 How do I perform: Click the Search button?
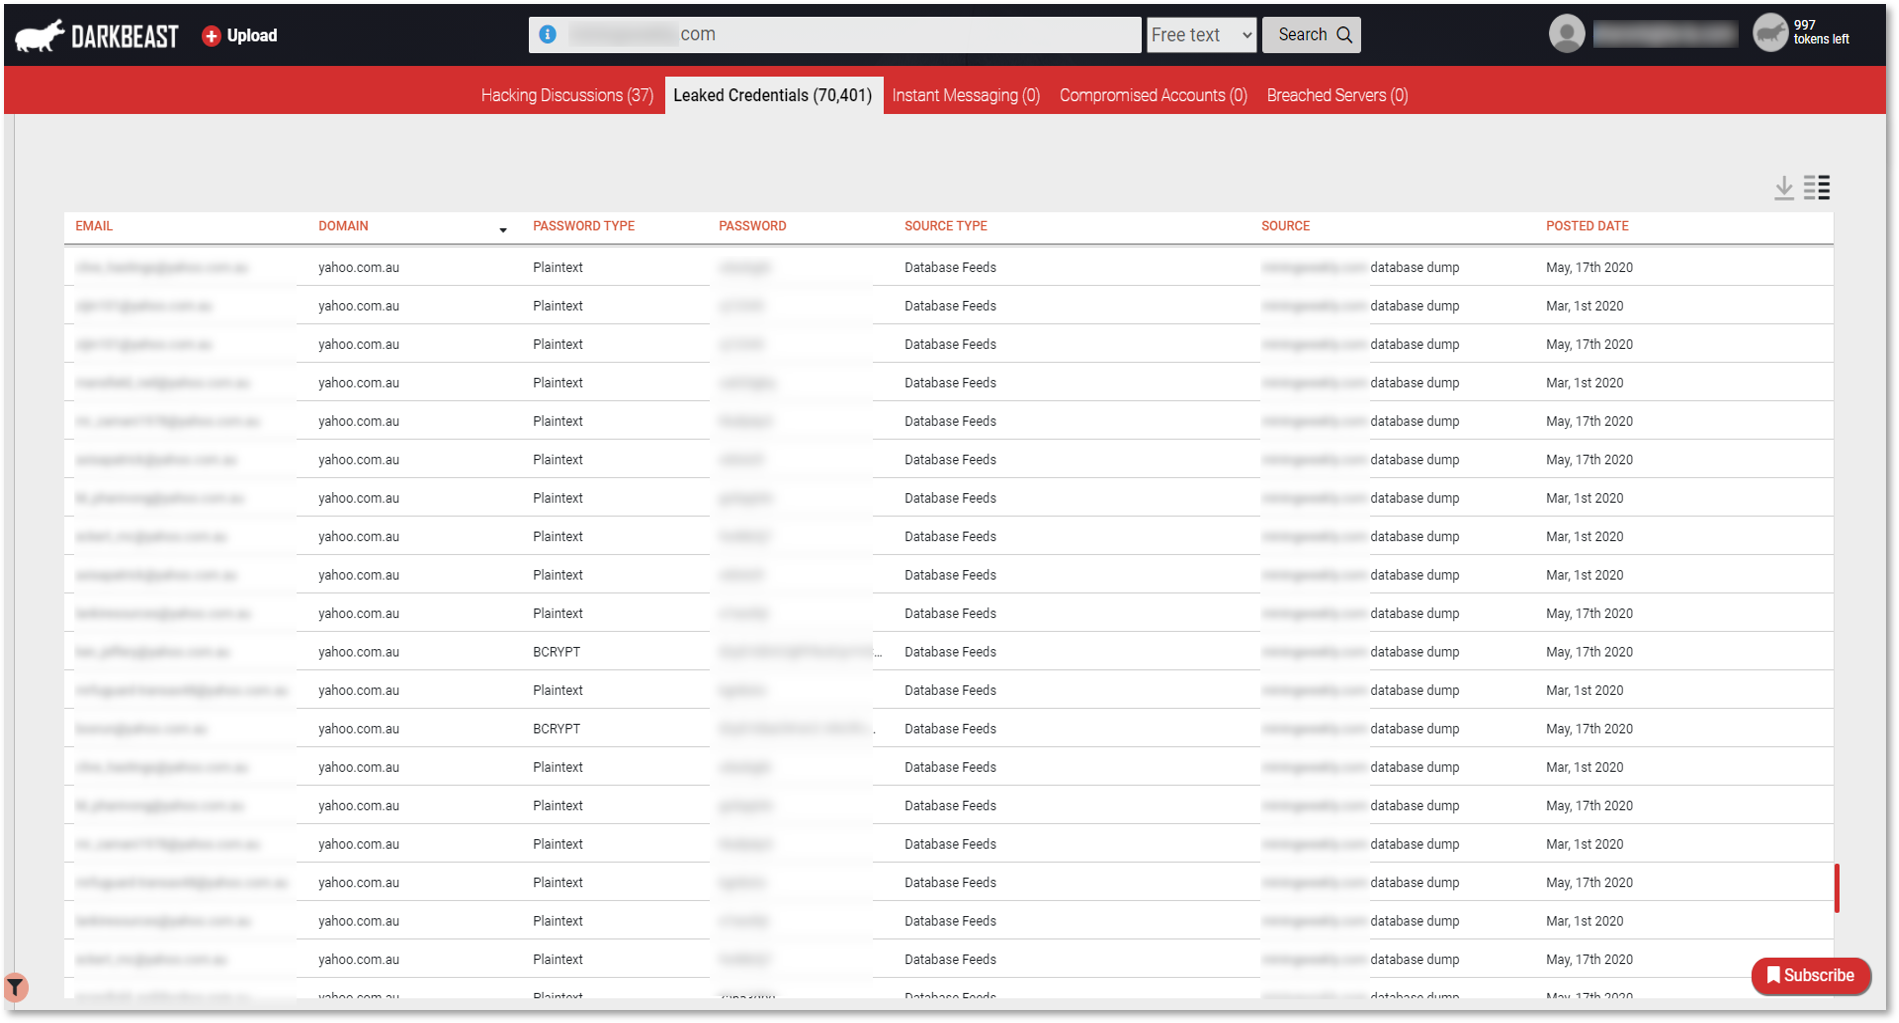[1311, 35]
